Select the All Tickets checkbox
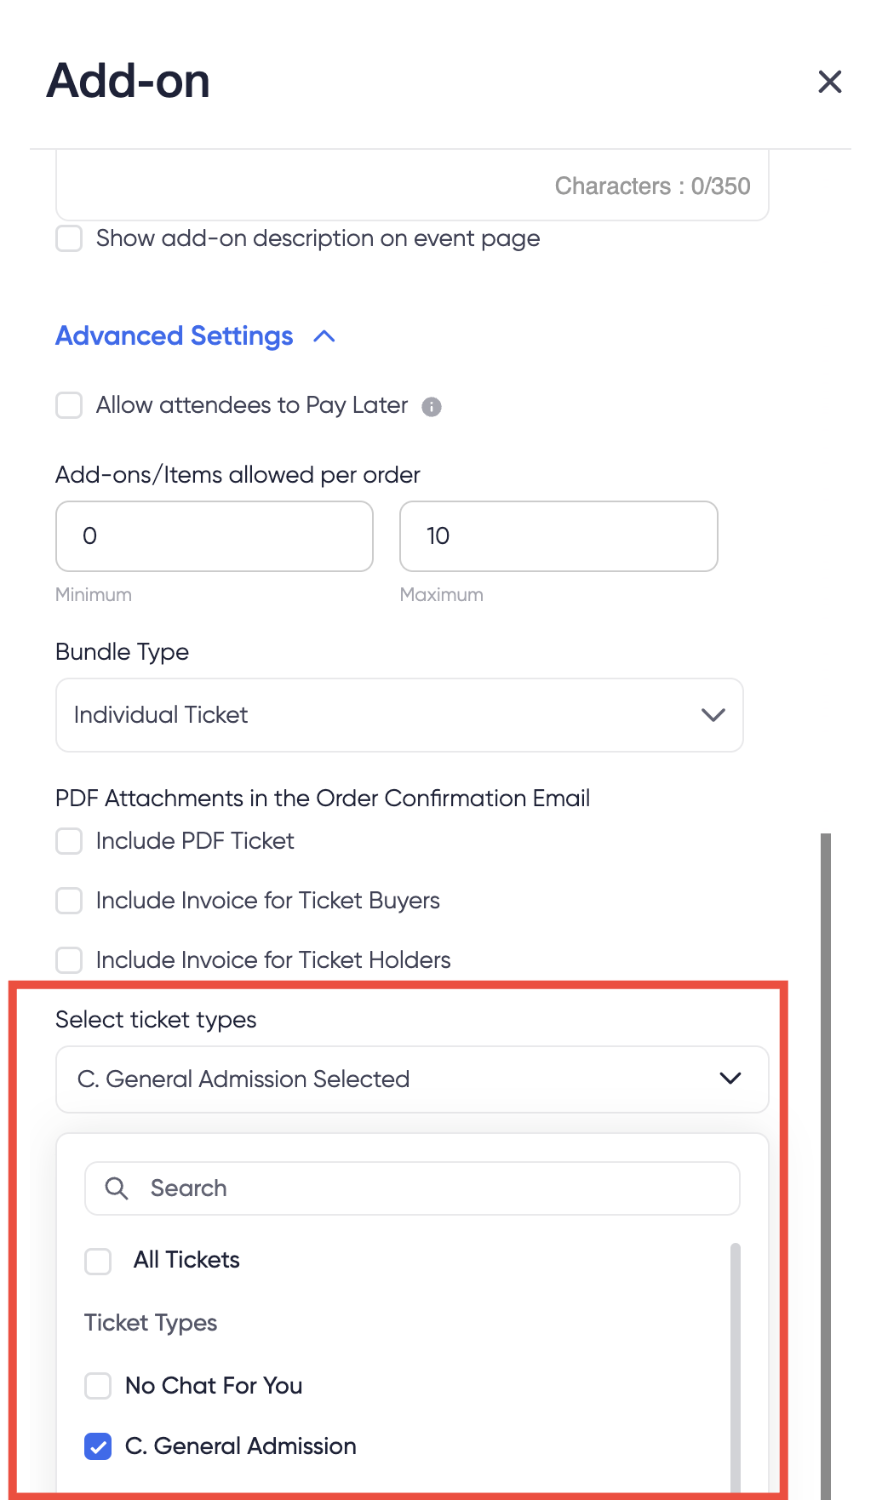The height and width of the screenshot is (1500, 882). point(98,1261)
